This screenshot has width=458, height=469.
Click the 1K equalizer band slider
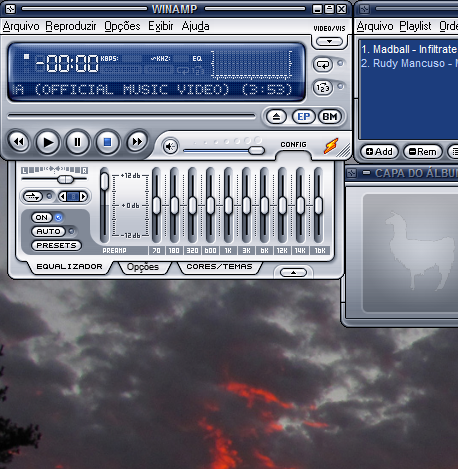[x=228, y=205]
